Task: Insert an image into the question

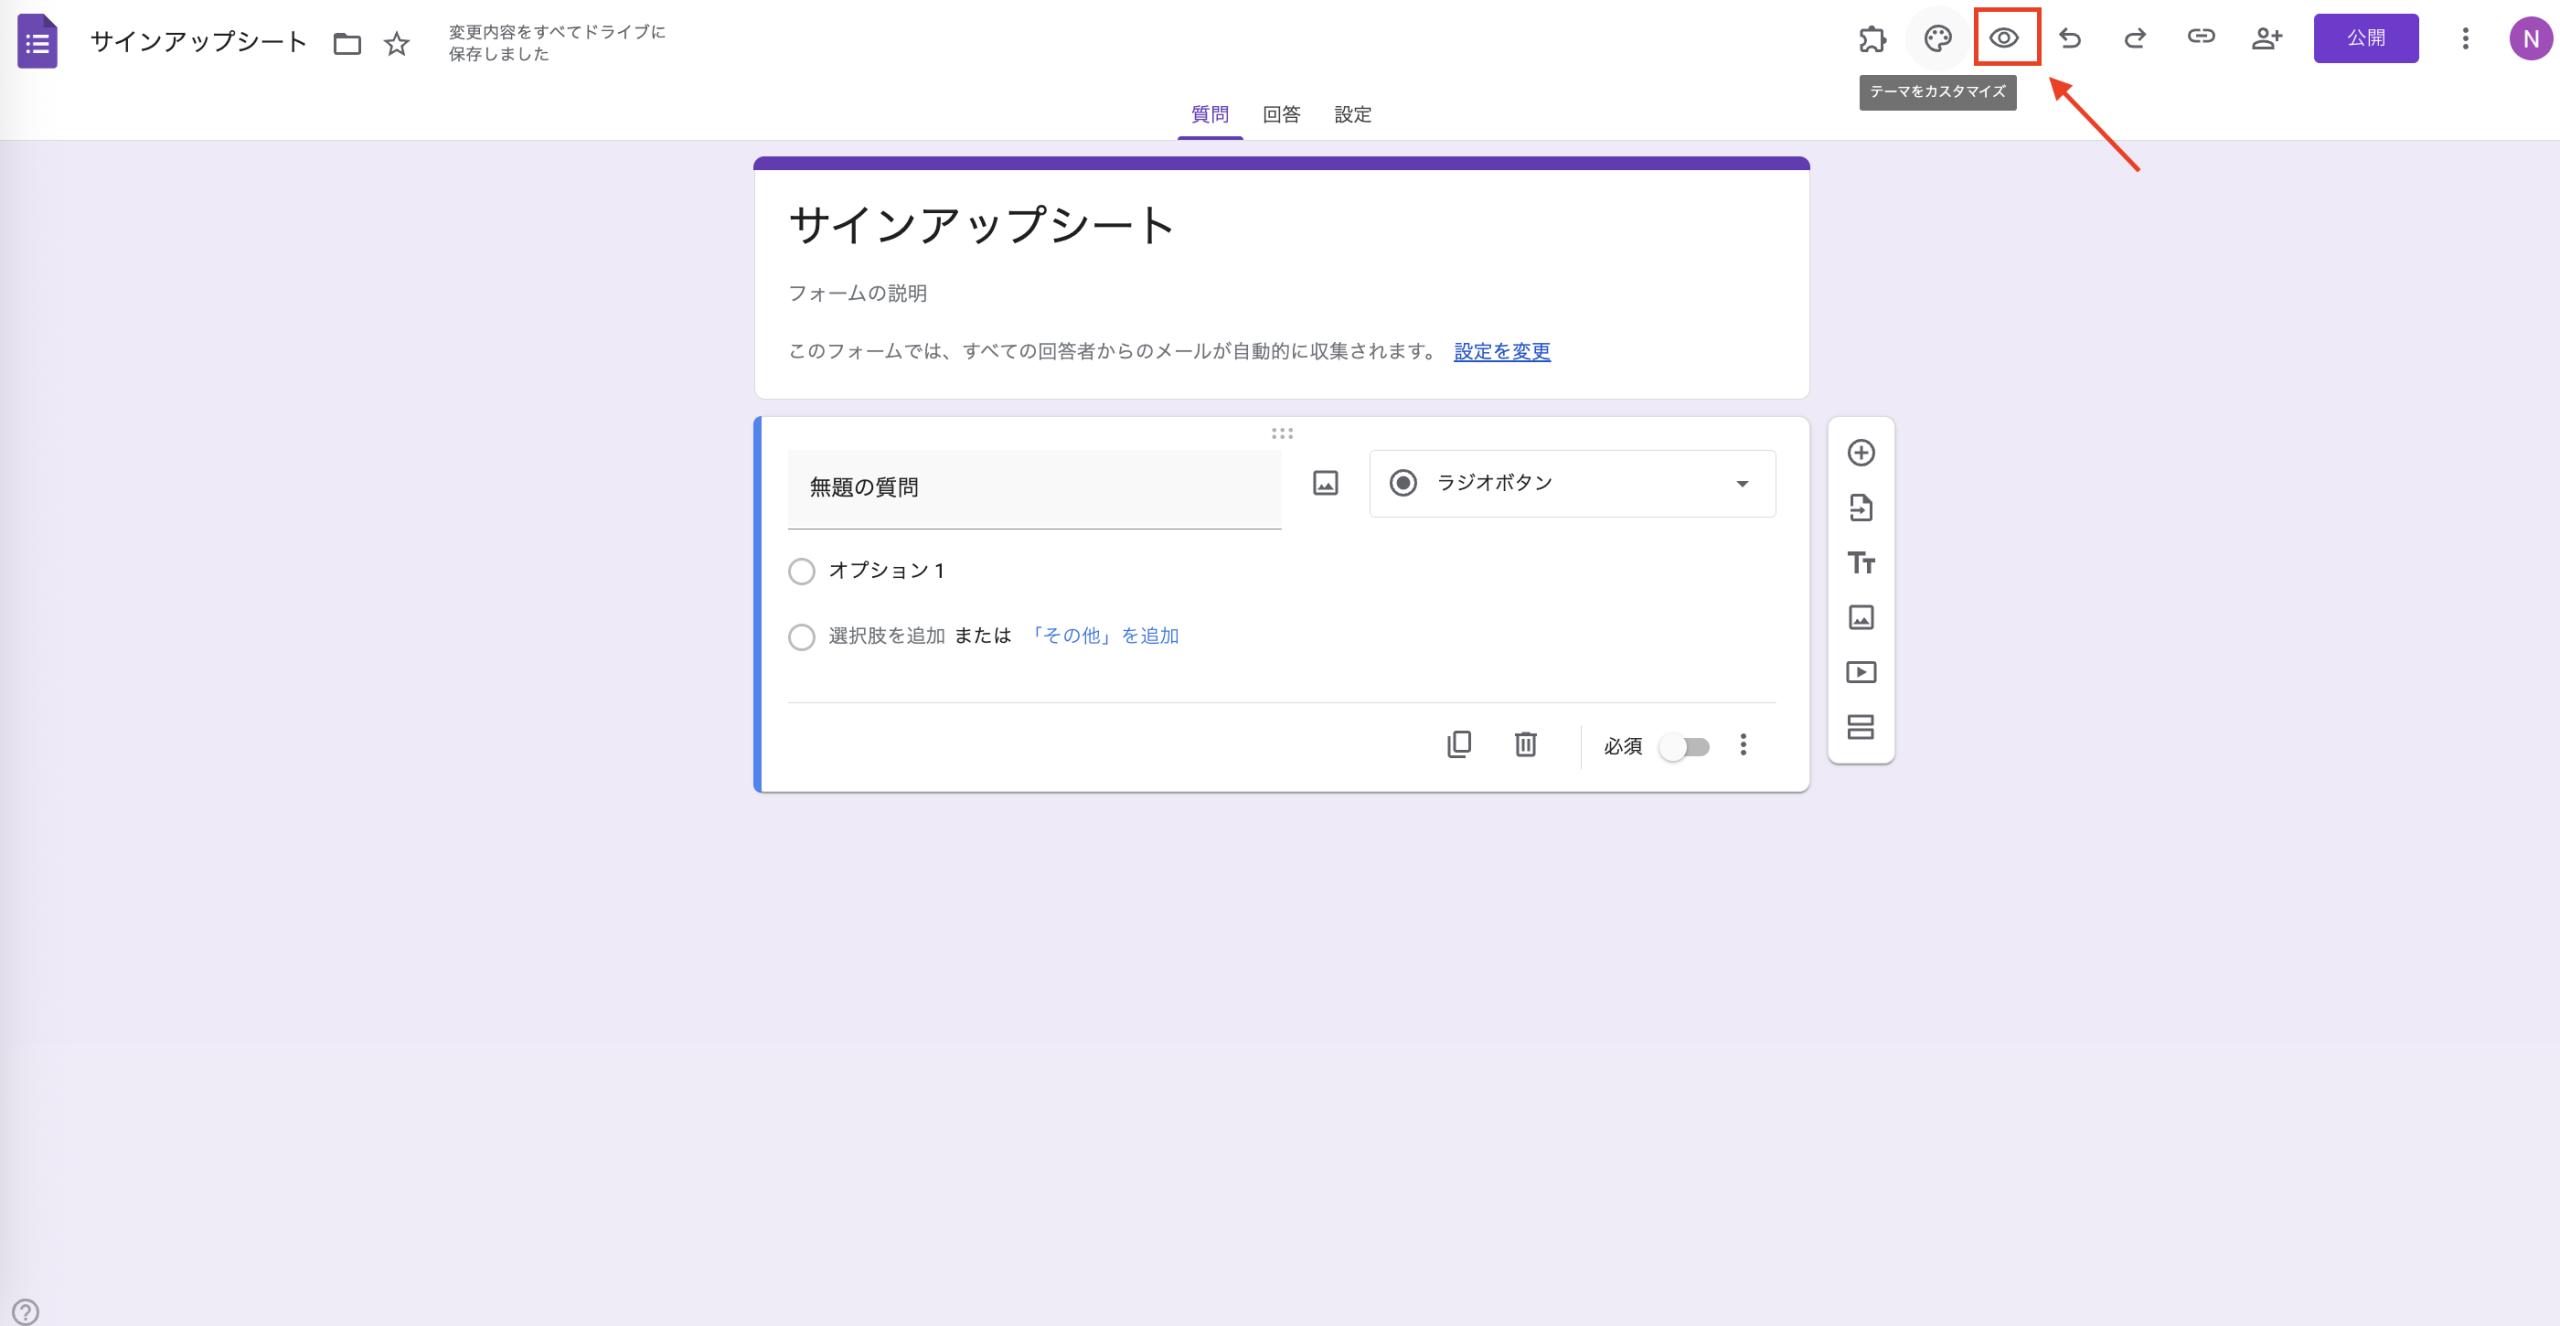Action: click(1324, 483)
